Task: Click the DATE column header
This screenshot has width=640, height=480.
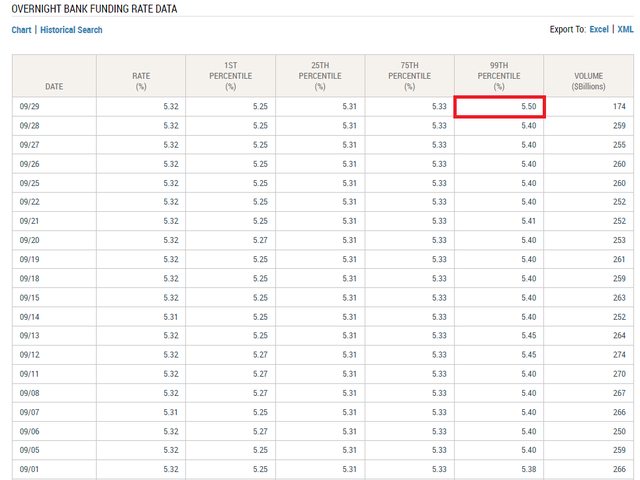Action: (52, 87)
